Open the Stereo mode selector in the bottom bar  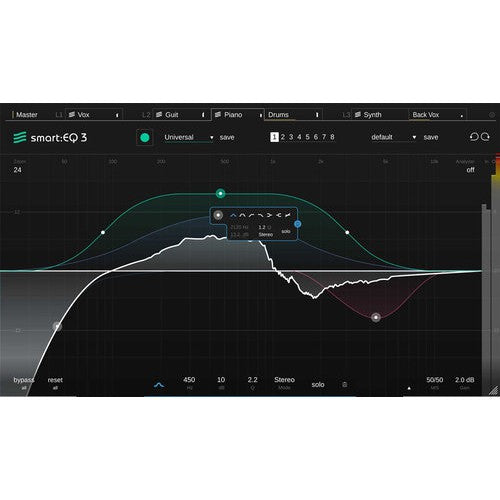[x=284, y=383]
